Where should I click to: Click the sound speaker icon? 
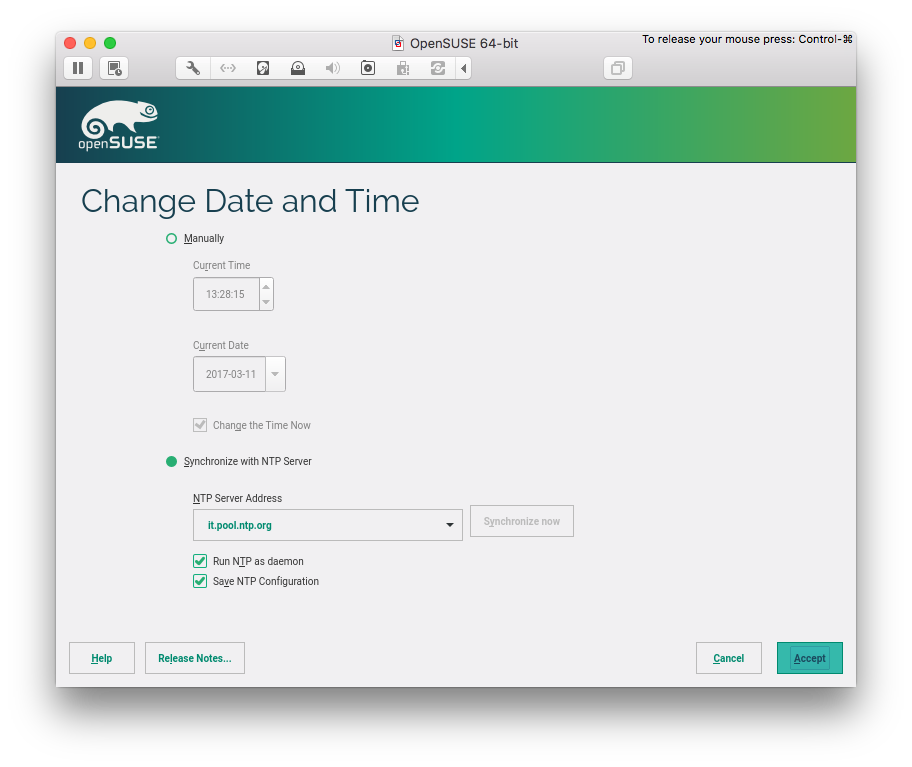[x=333, y=68]
